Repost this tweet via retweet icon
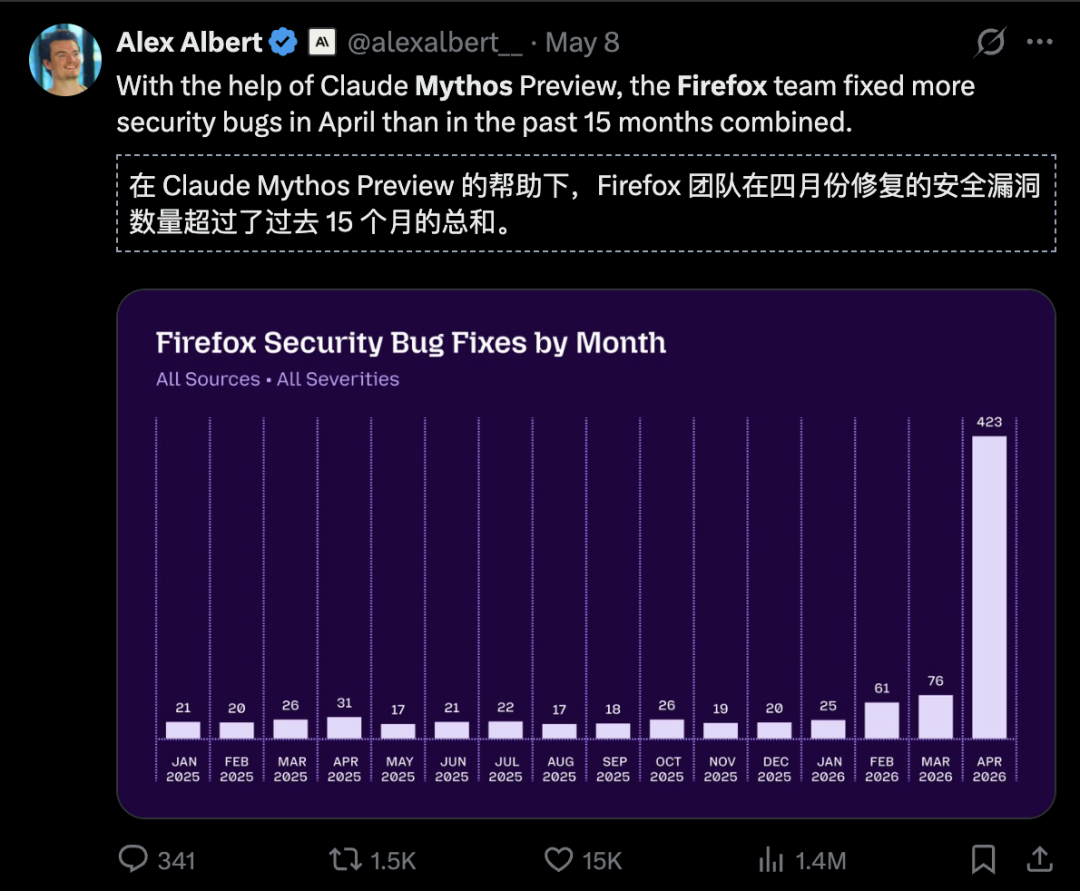 tap(345, 859)
